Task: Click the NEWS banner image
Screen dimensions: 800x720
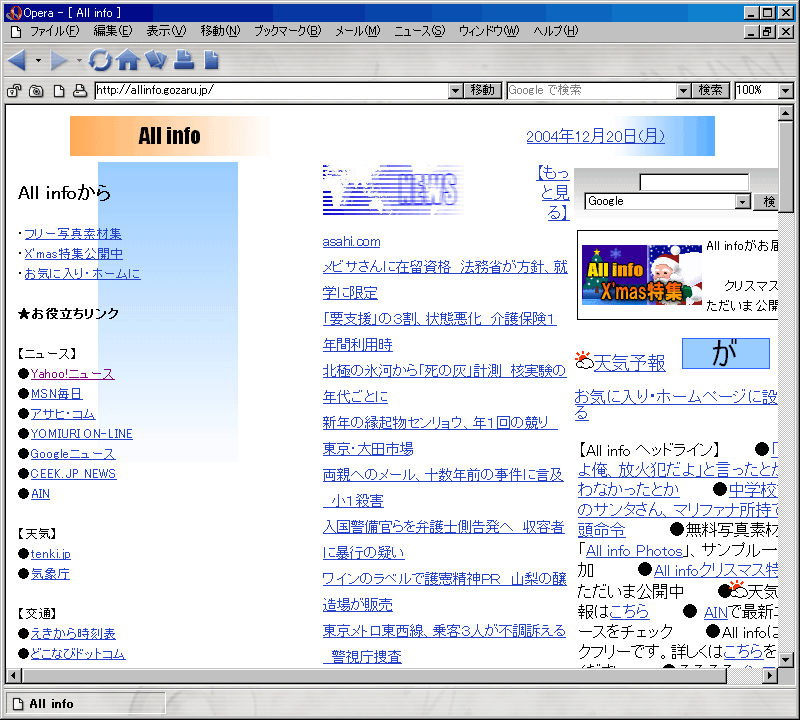Action: point(393,190)
